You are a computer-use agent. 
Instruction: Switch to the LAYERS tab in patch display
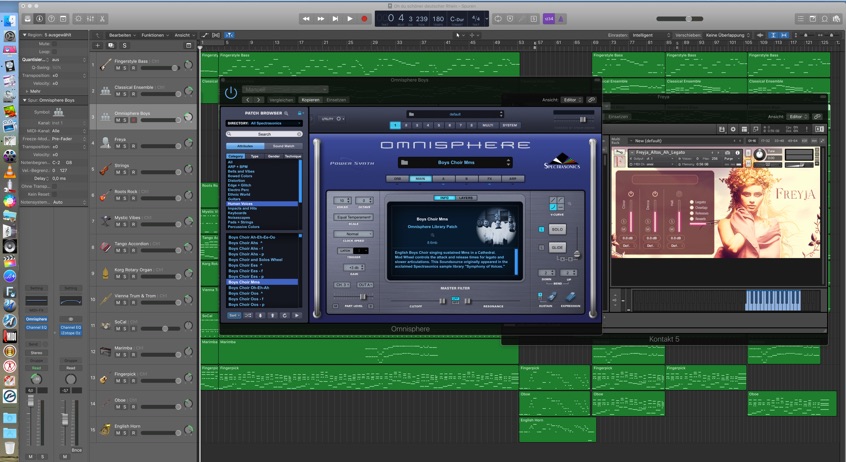click(465, 198)
